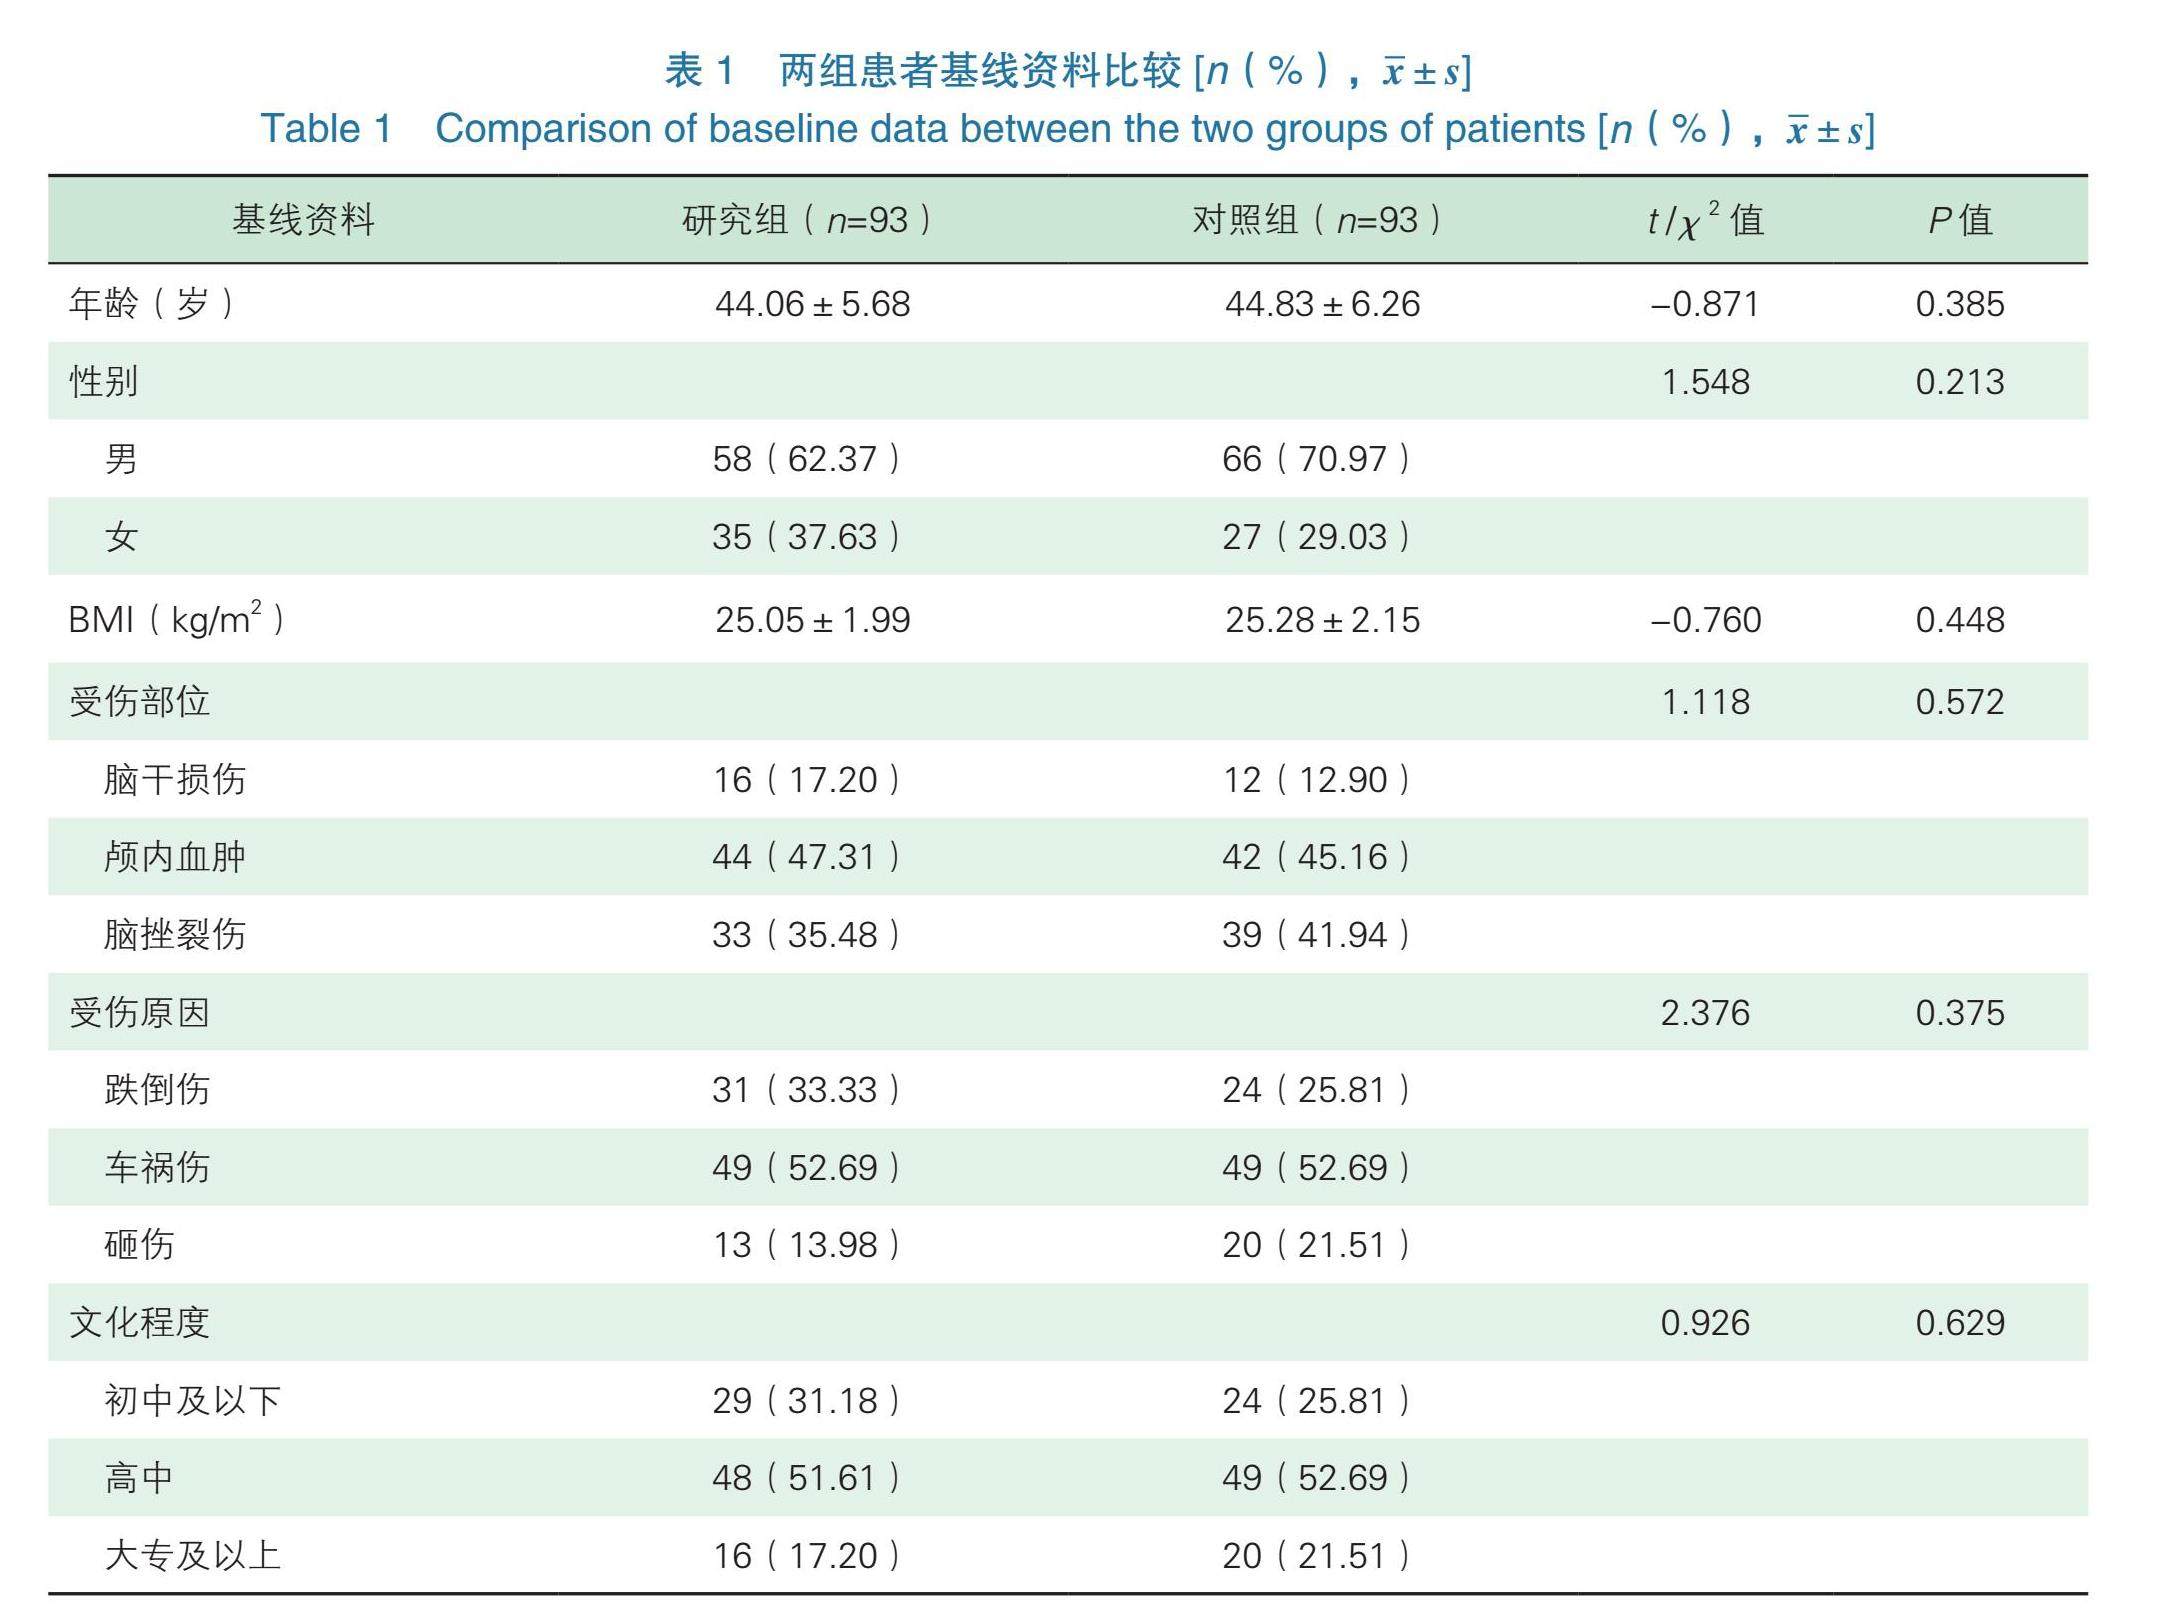The width and height of the screenshot is (2158, 1624).
Task: Click the 受伤部位 category row
Action: (139, 701)
